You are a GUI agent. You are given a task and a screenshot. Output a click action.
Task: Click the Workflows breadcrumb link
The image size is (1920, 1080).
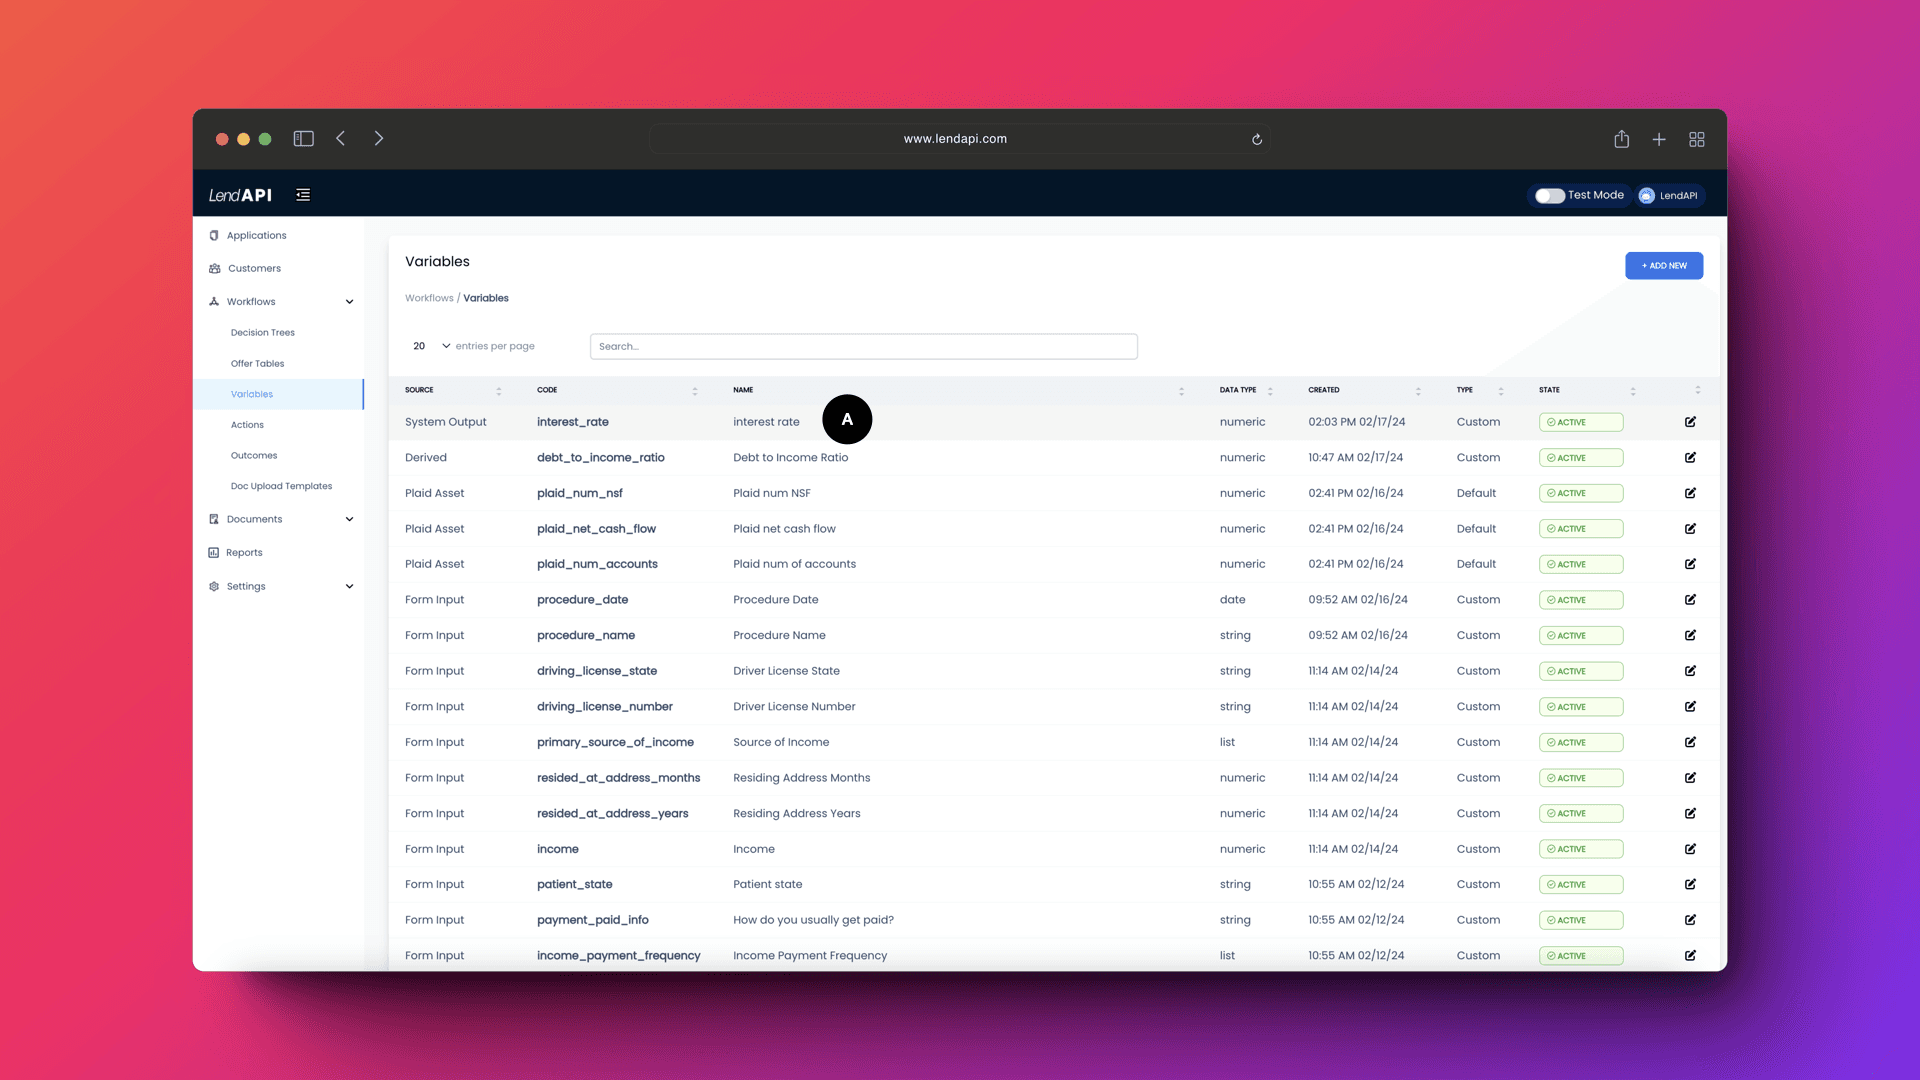coord(429,298)
